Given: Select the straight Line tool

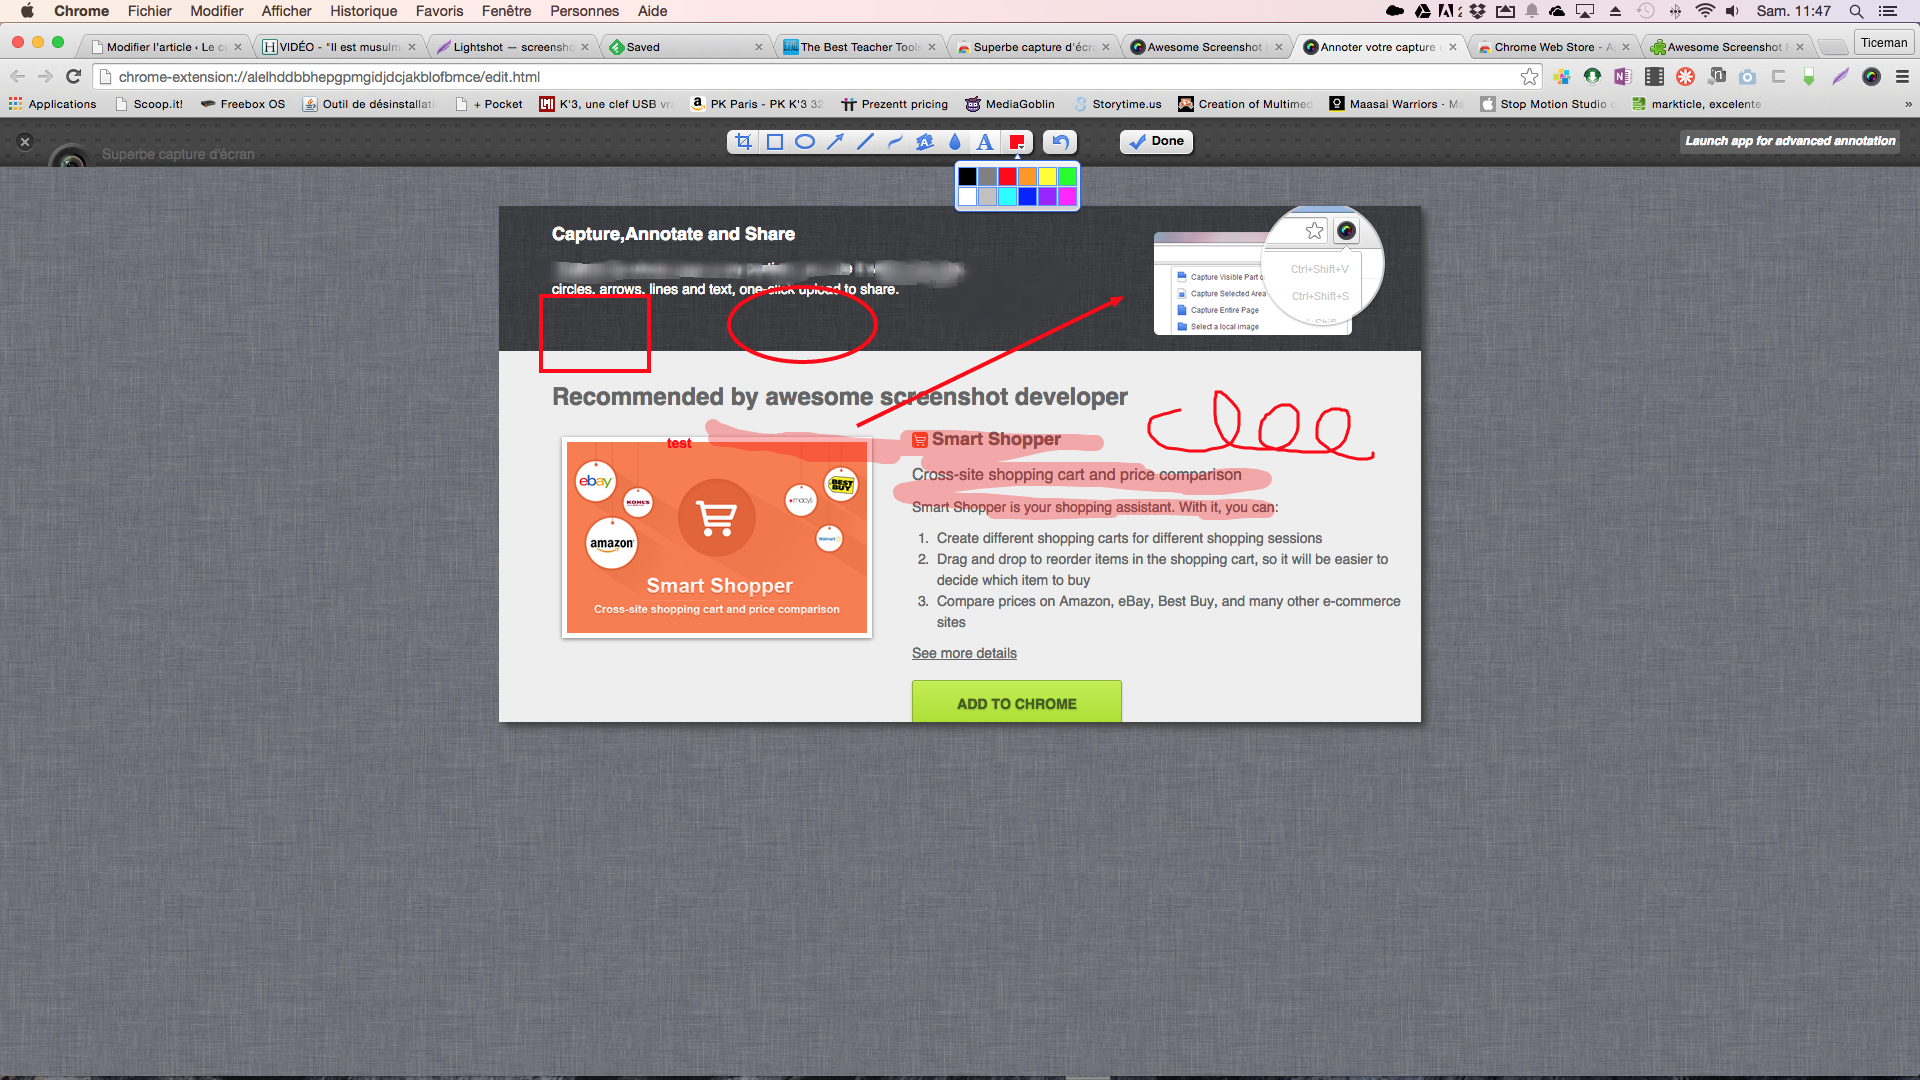Looking at the screenshot, I should [865, 142].
